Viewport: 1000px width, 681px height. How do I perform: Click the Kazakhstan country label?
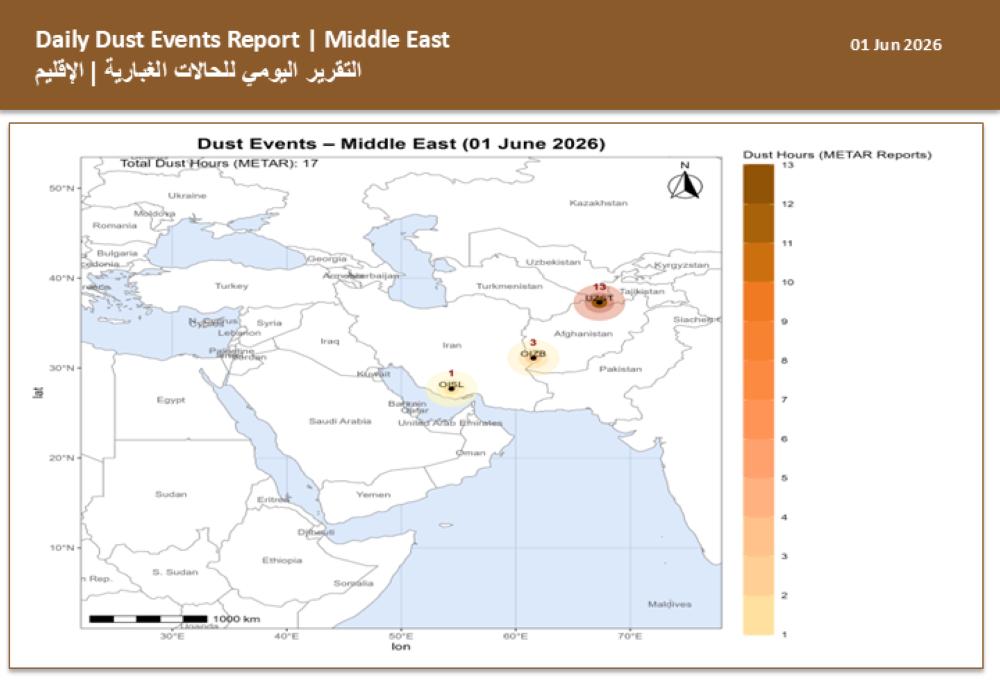click(598, 203)
